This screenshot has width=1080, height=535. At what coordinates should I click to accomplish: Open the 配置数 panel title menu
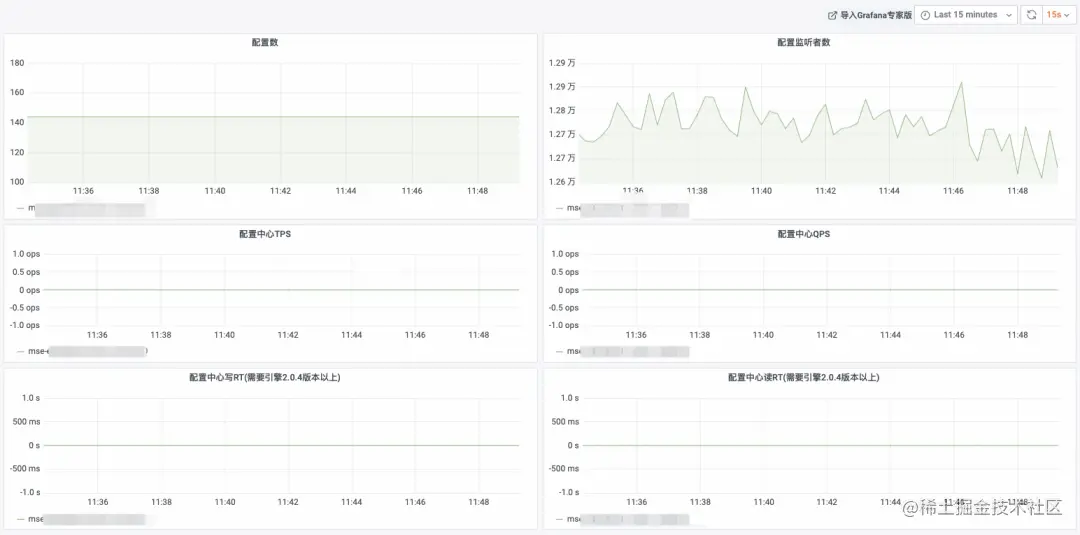265,43
